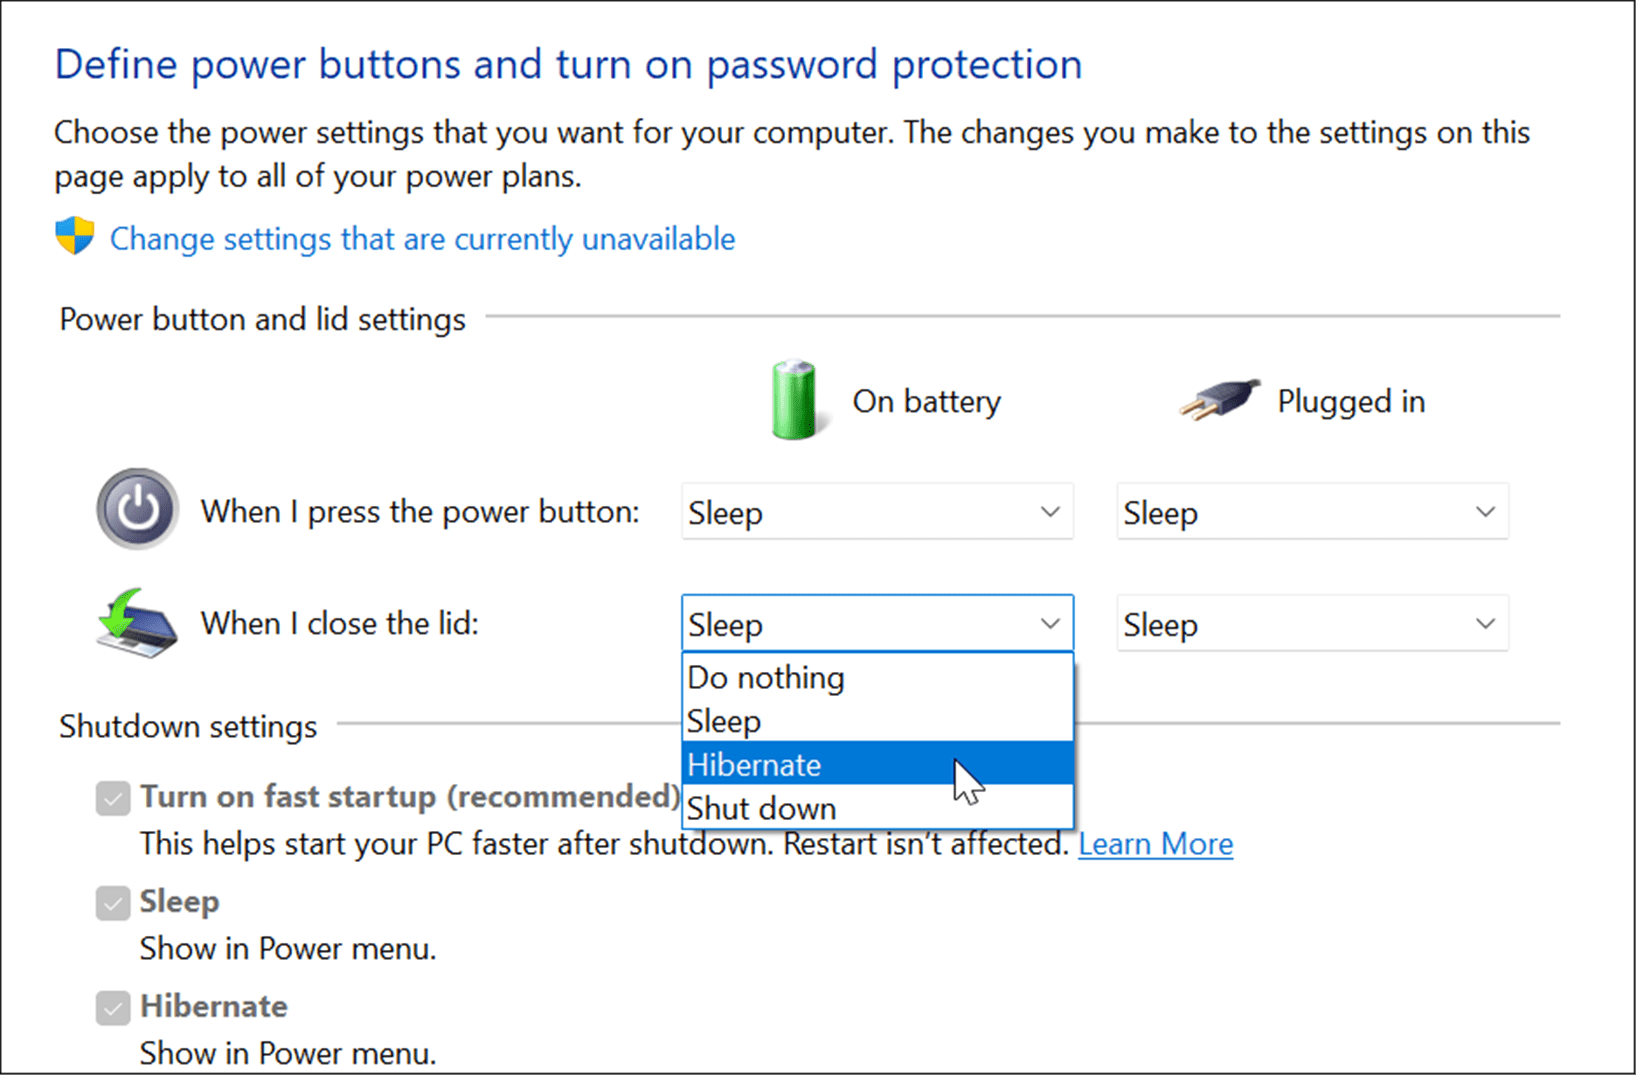Enable the Turn on fast startup checkbox

click(112, 797)
